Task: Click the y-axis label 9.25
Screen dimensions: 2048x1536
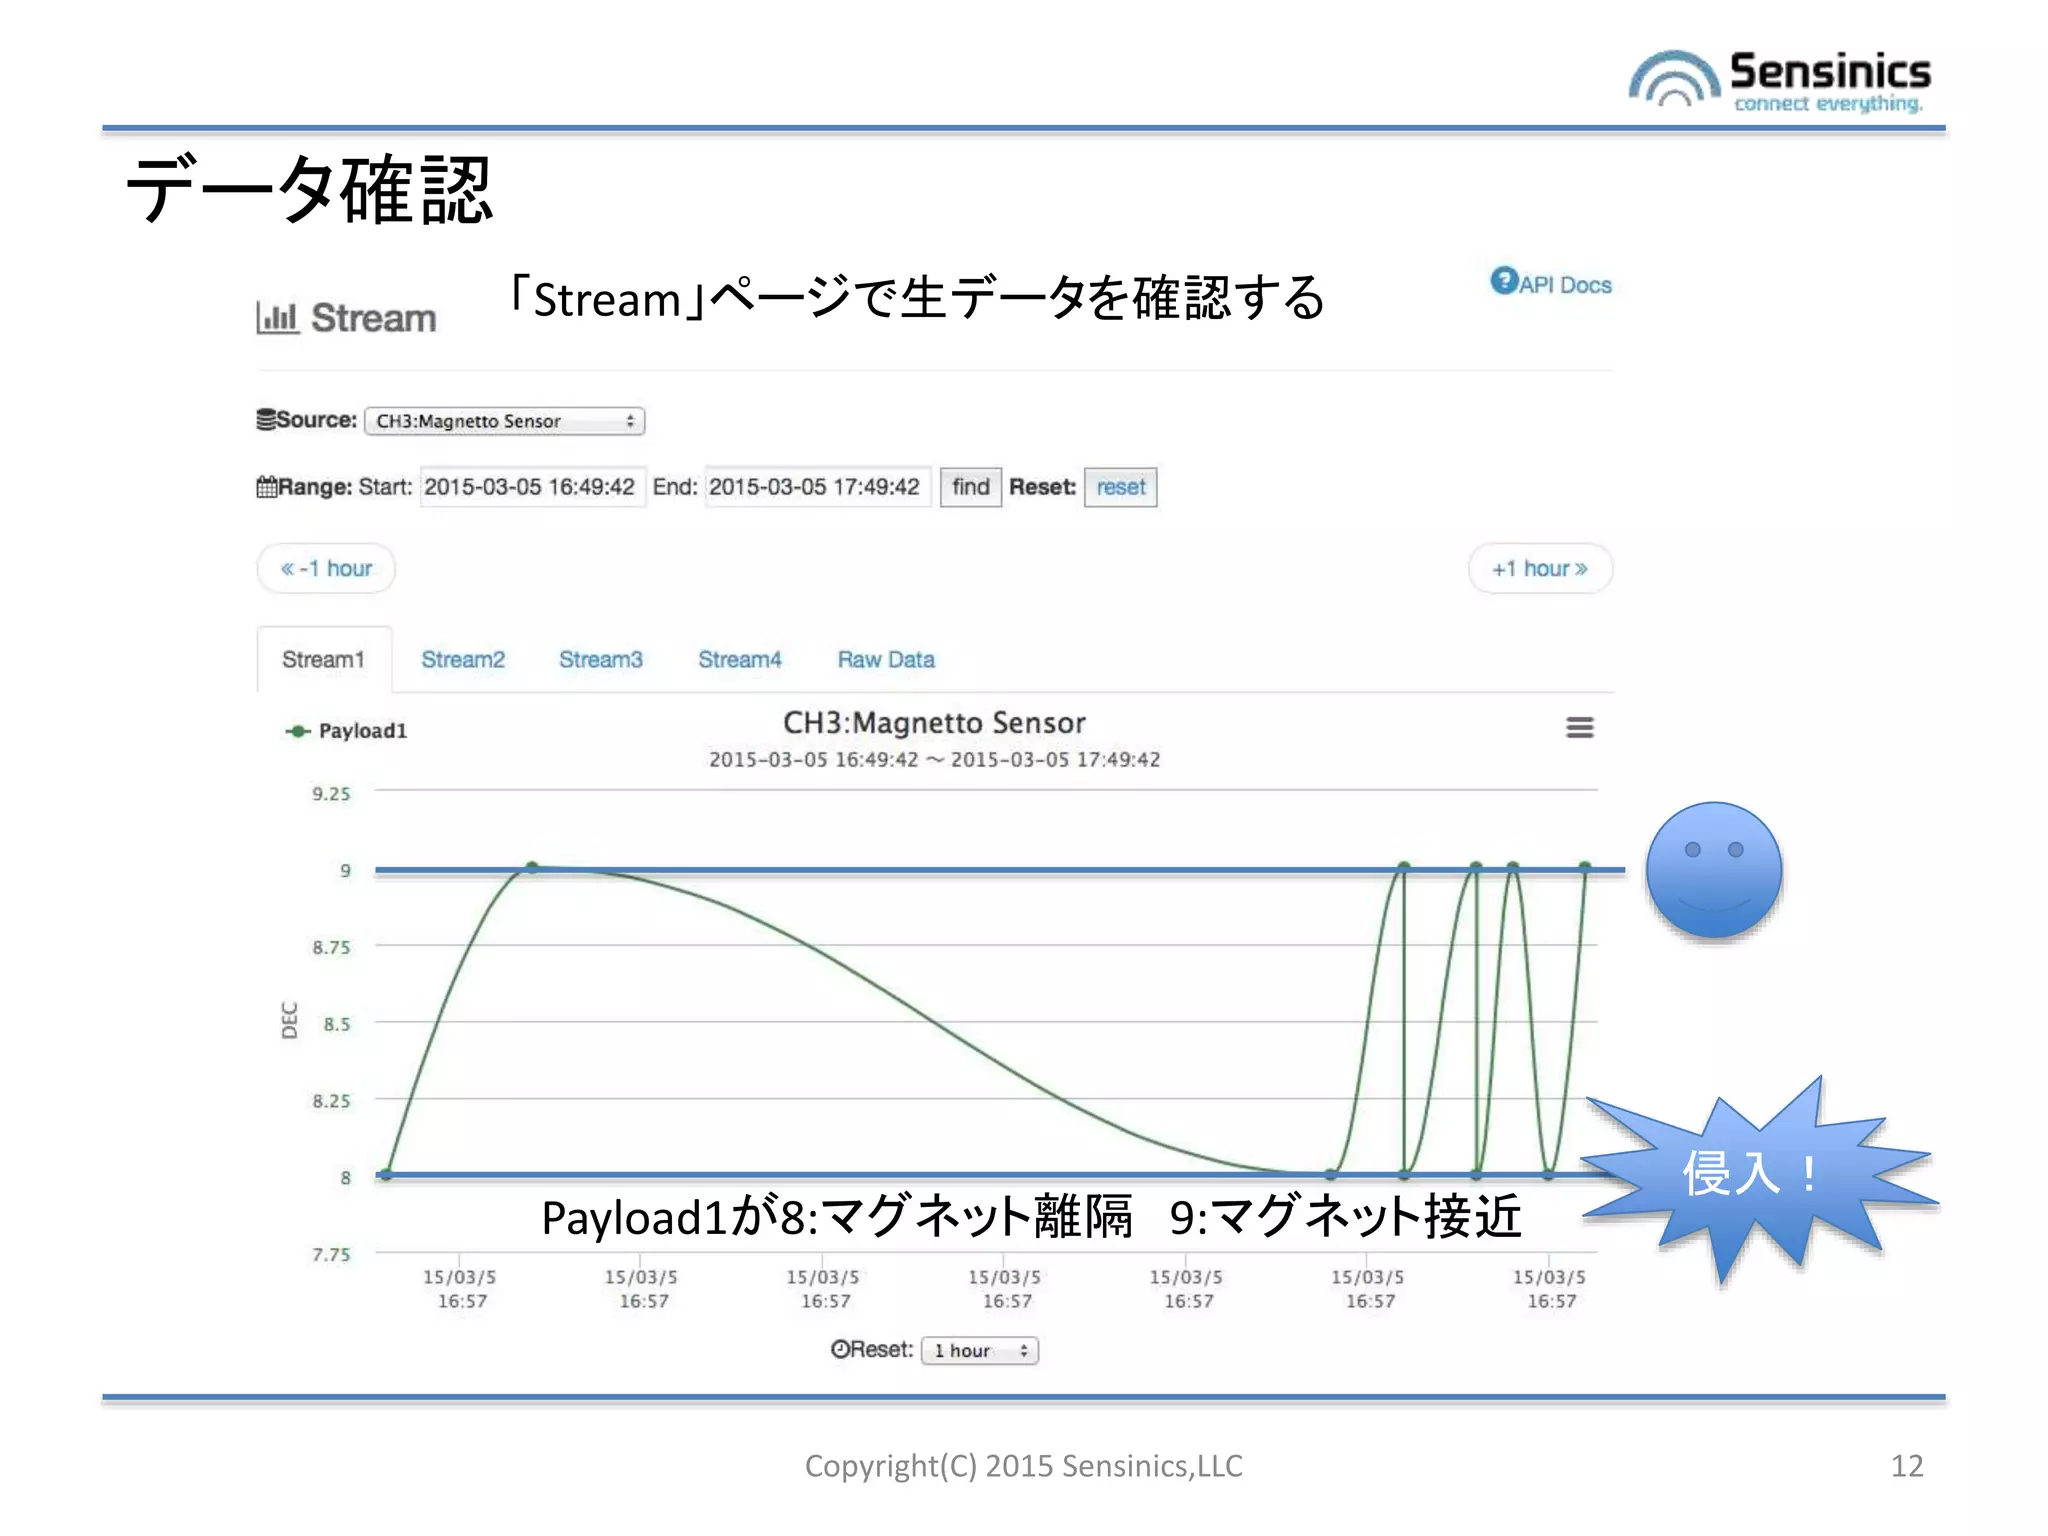Action: click(x=331, y=794)
